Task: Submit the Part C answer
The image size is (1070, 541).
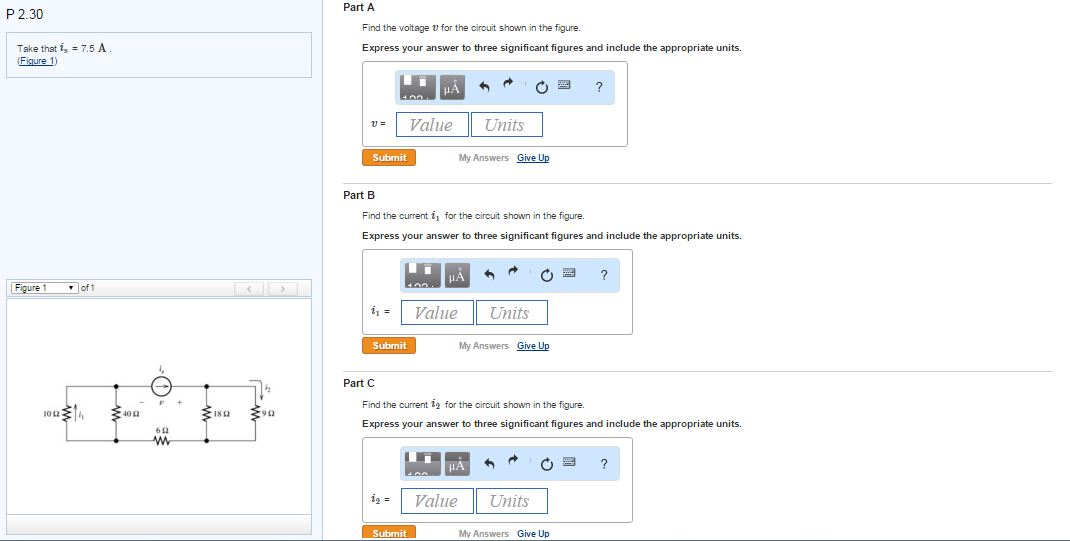Action: pos(389,533)
